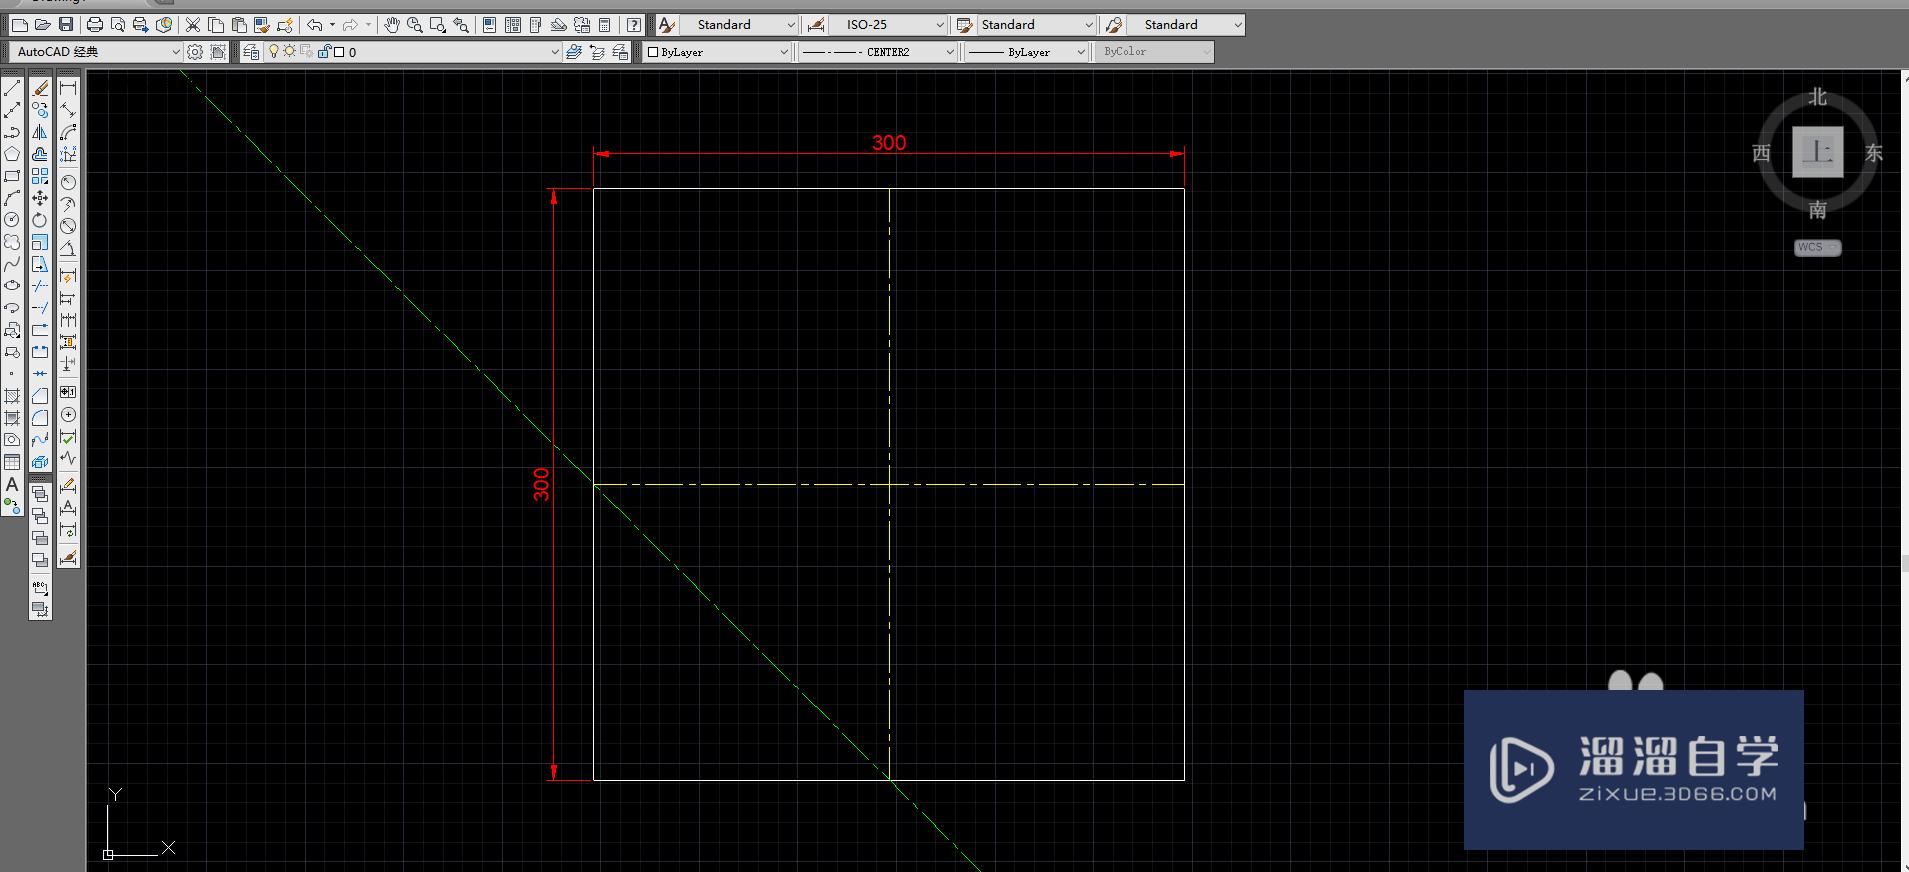Open the undo history arrow
This screenshot has width=1909, height=872.
tap(332, 25)
